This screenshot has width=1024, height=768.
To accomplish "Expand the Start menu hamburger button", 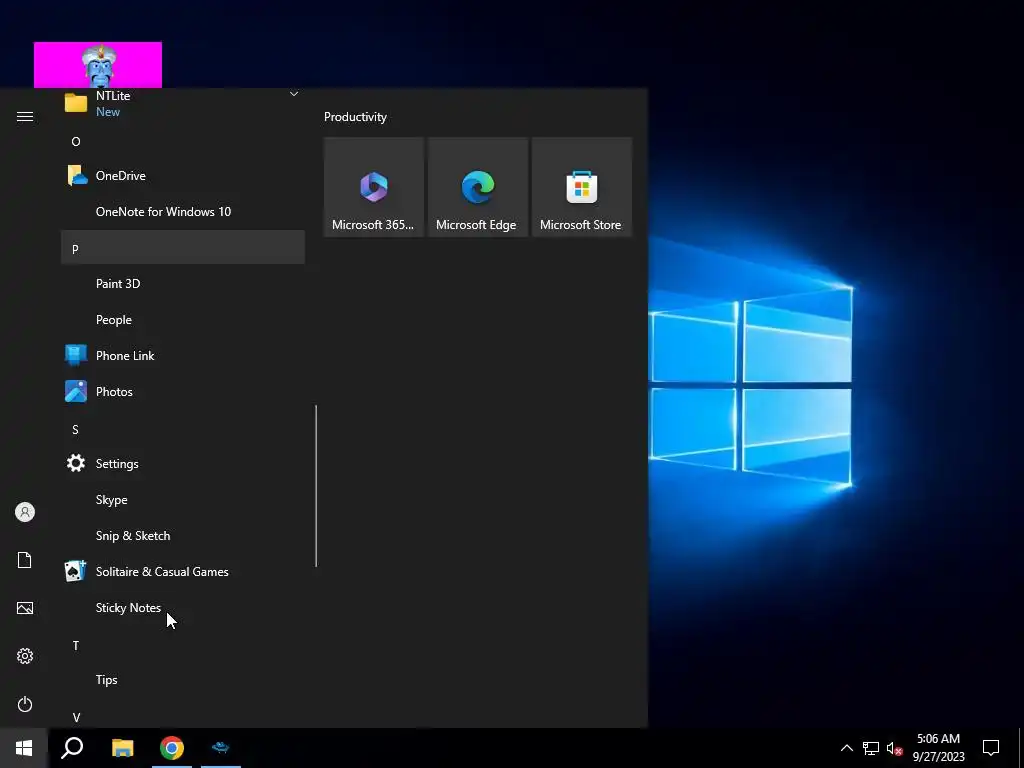I will (x=25, y=116).
